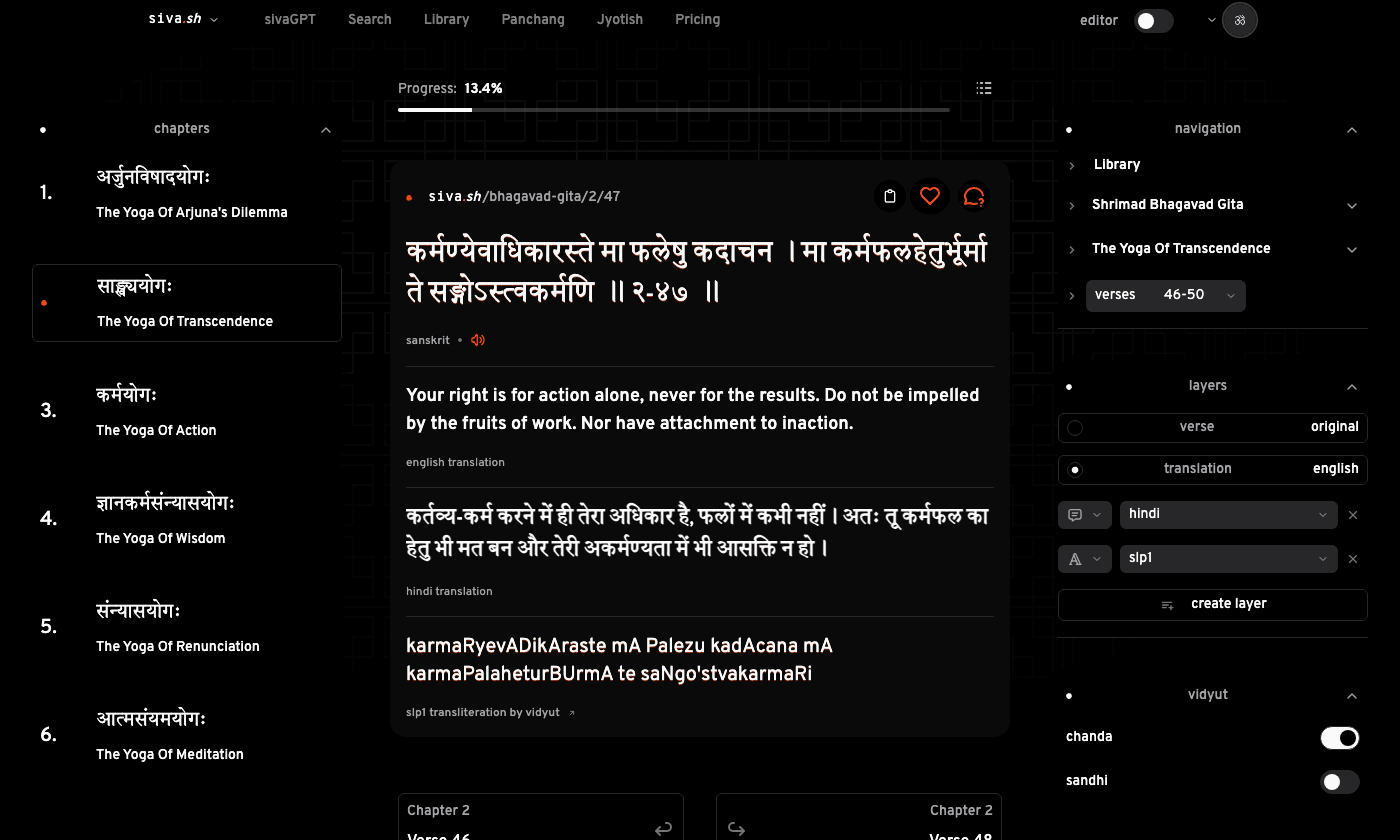Open the verses 46-50 dropdown
Viewport: 1400px width, 840px height.
[1166, 296]
